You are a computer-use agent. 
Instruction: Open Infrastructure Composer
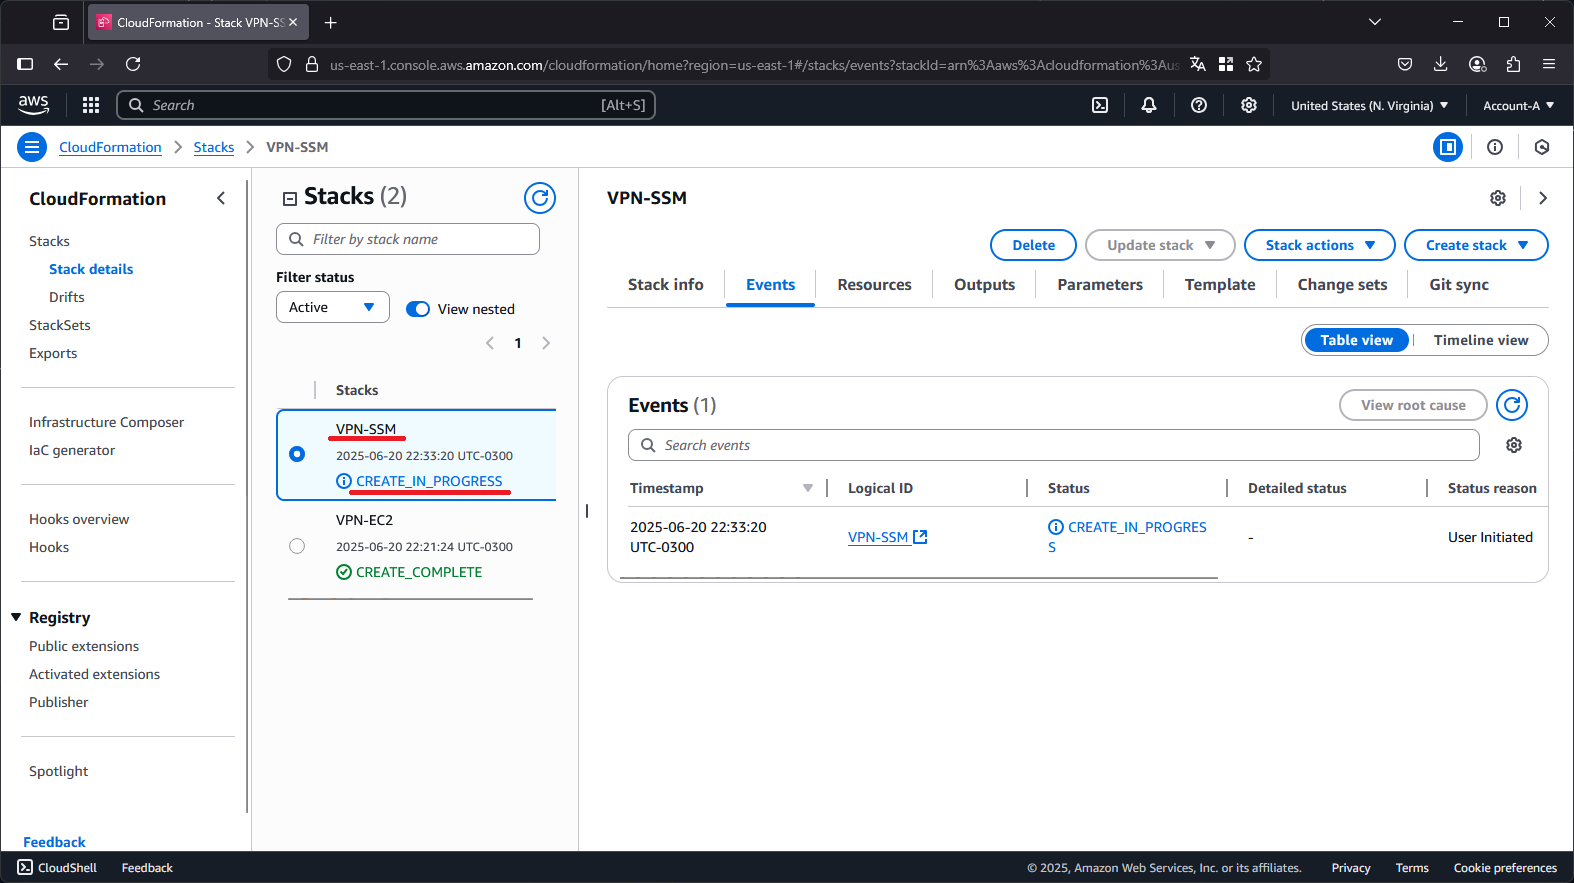click(x=106, y=422)
